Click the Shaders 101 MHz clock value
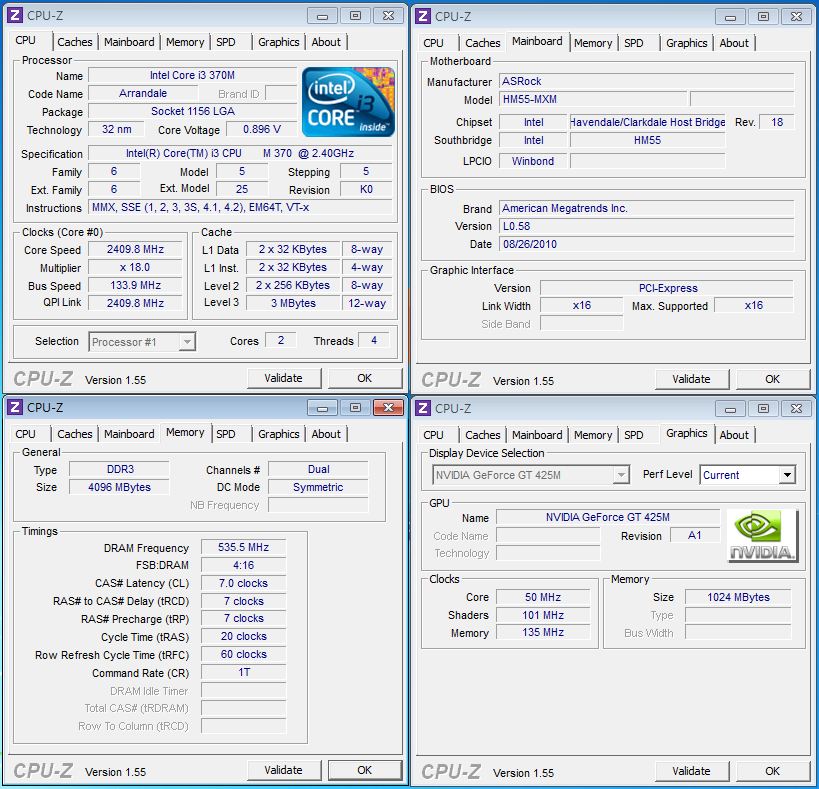The width and height of the screenshot is (819, 789). tap(543, 615)
